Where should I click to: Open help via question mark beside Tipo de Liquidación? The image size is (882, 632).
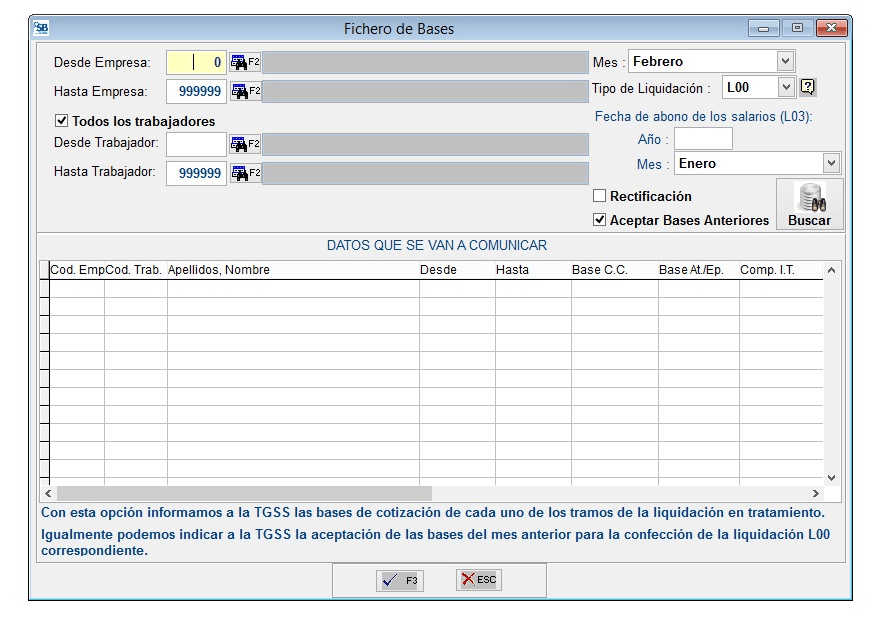click(806, 87)
